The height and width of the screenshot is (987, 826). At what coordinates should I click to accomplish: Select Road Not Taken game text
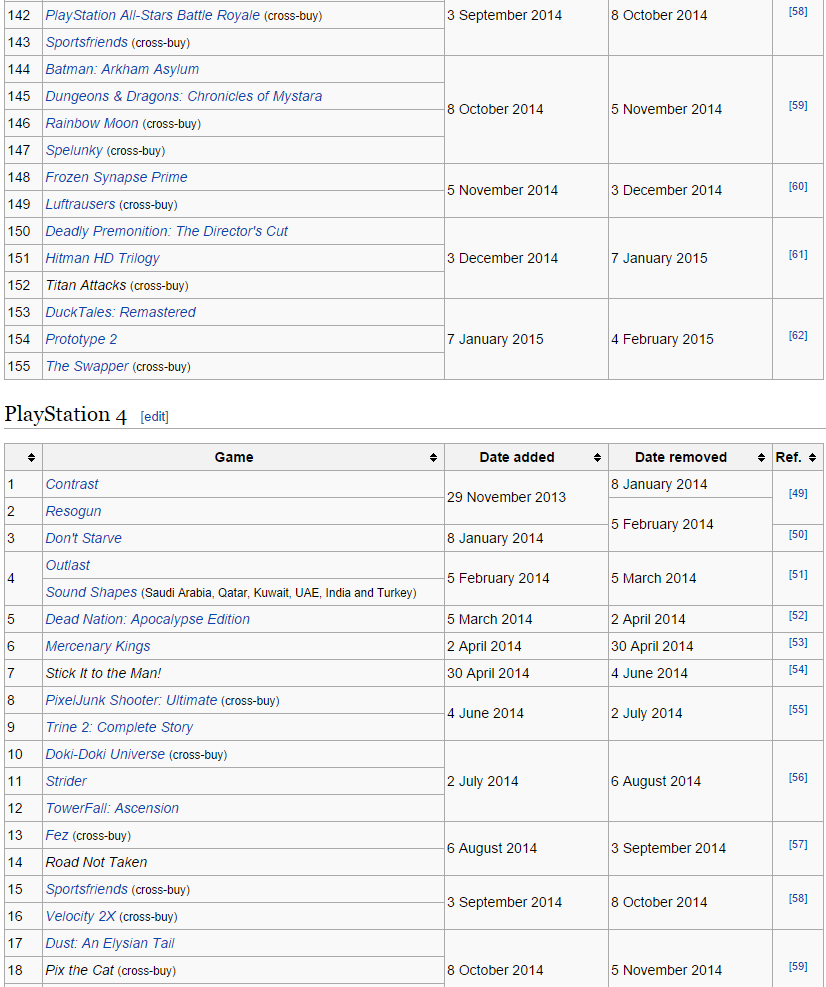(96, 862)
